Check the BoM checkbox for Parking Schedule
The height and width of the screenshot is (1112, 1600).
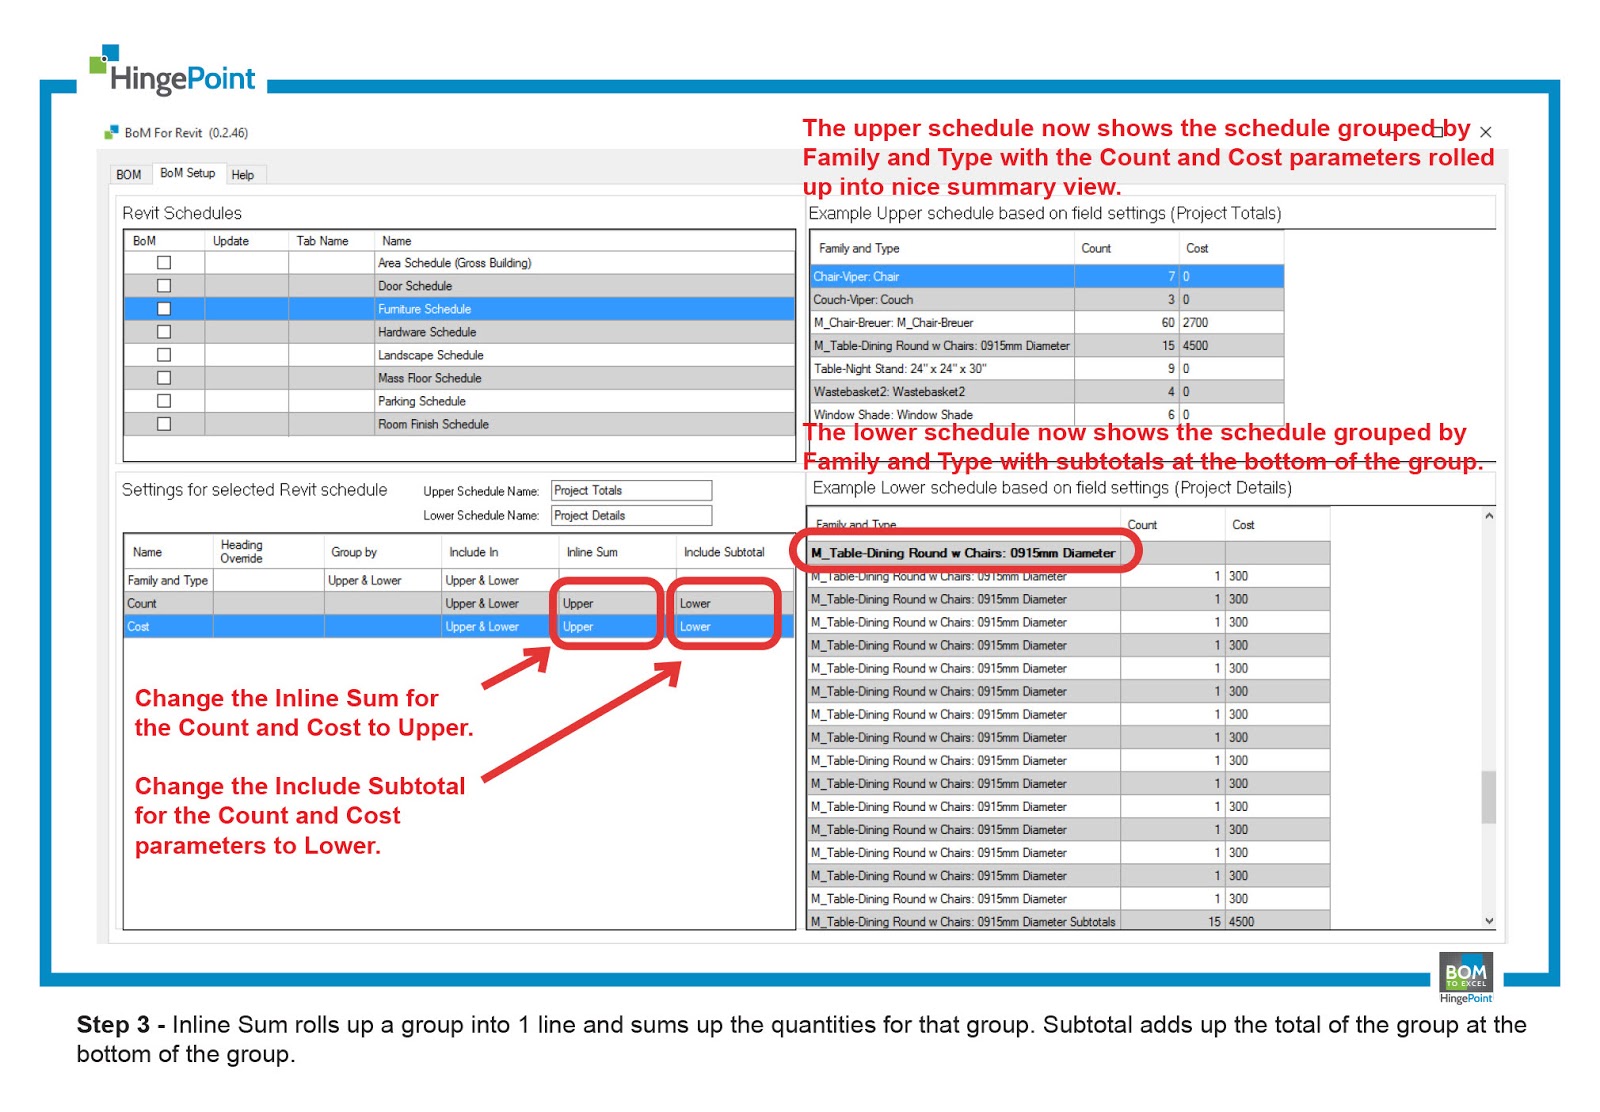(163, 400)
